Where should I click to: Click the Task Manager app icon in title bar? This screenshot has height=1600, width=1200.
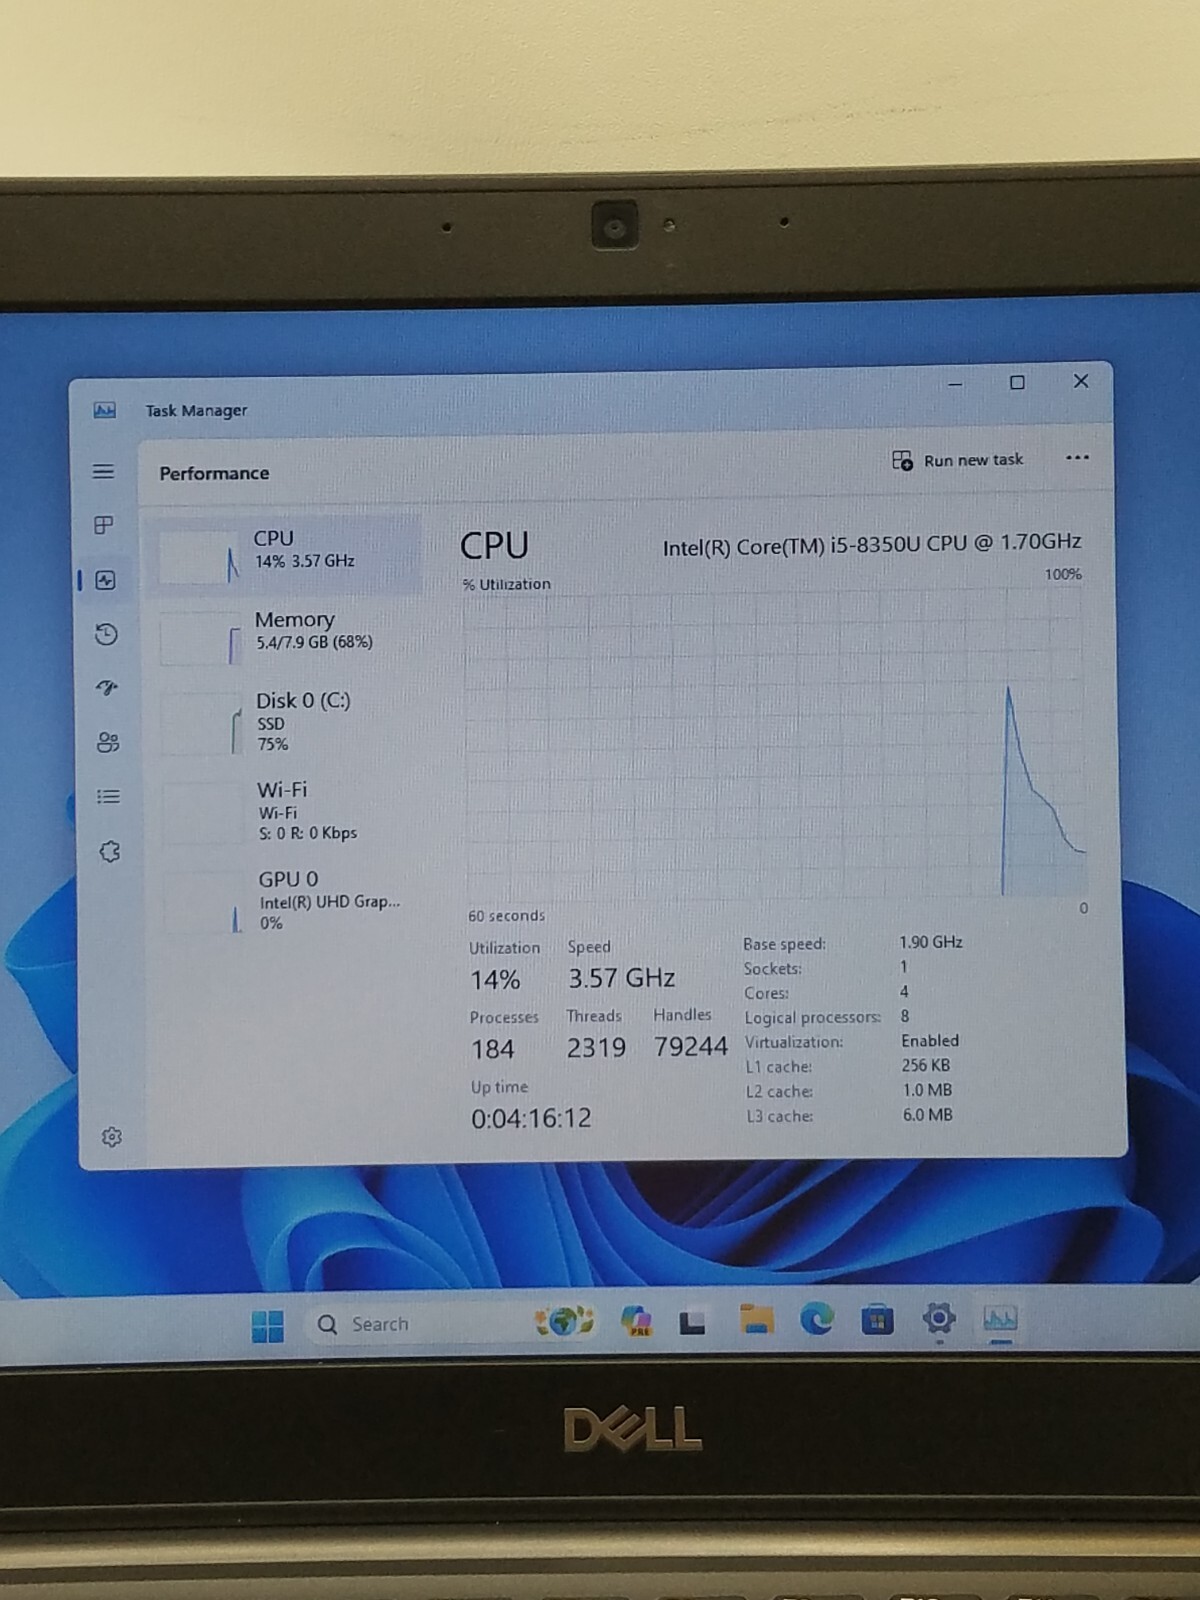(x=105, y=410)
